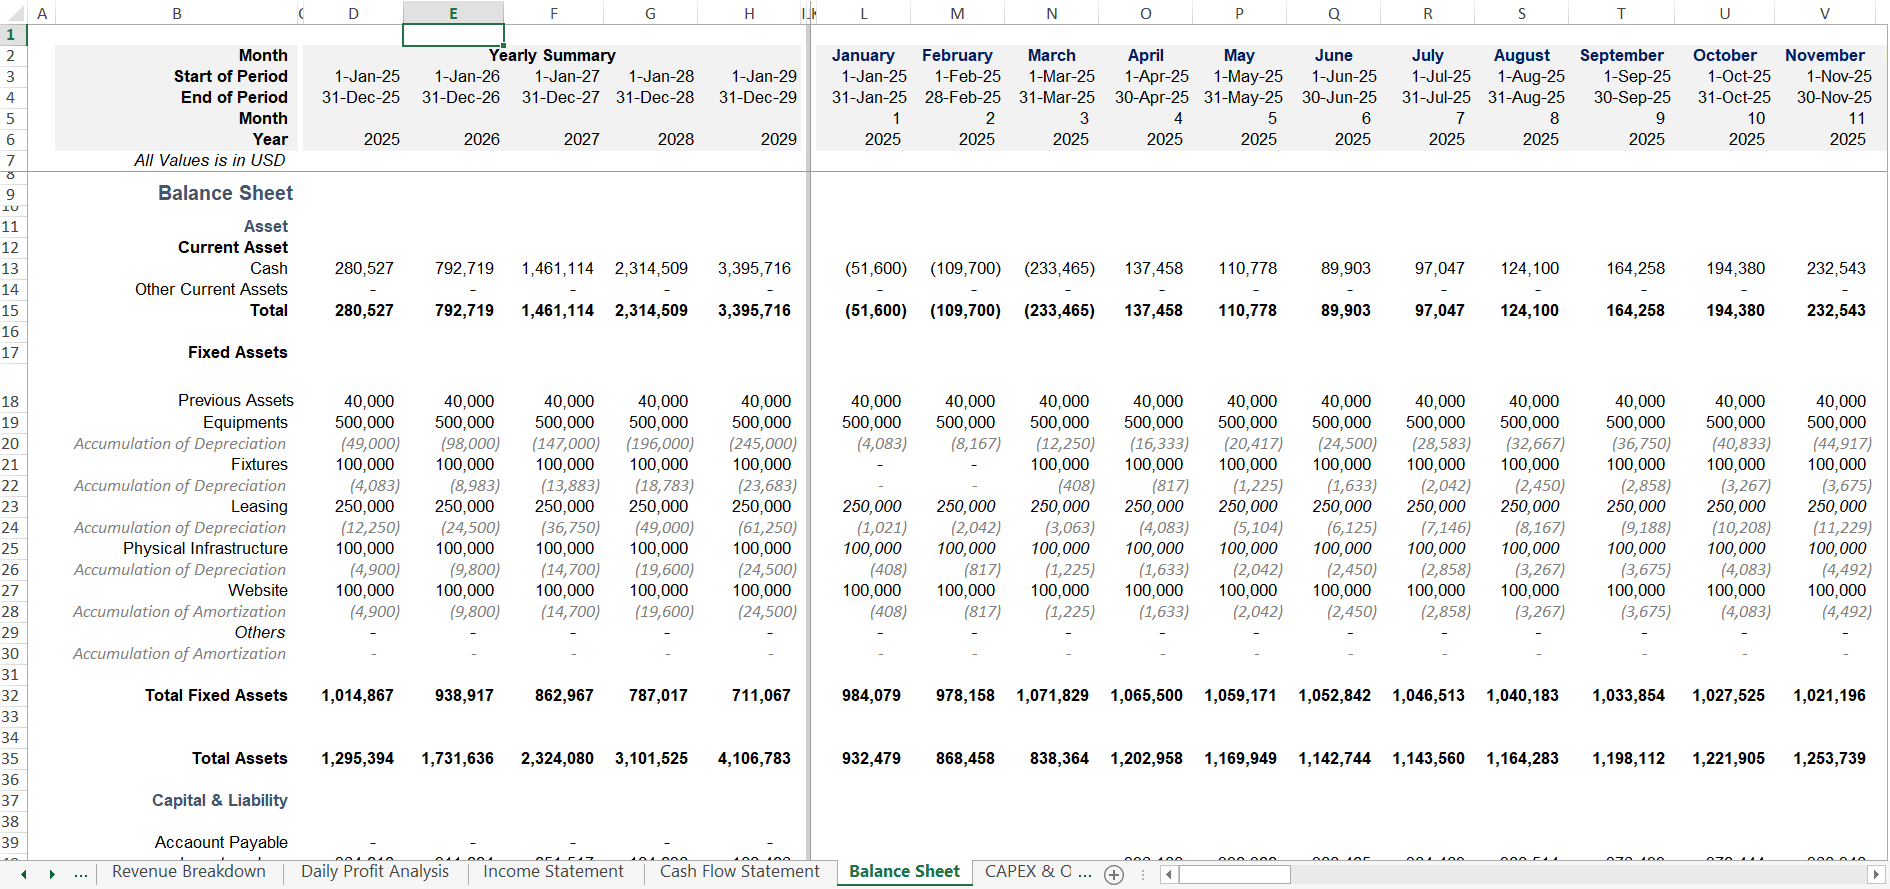Image resolution: width=1890 pixels, height=889 pixels.
Task: Click the Start of Period label
Action: click(231, 76)
